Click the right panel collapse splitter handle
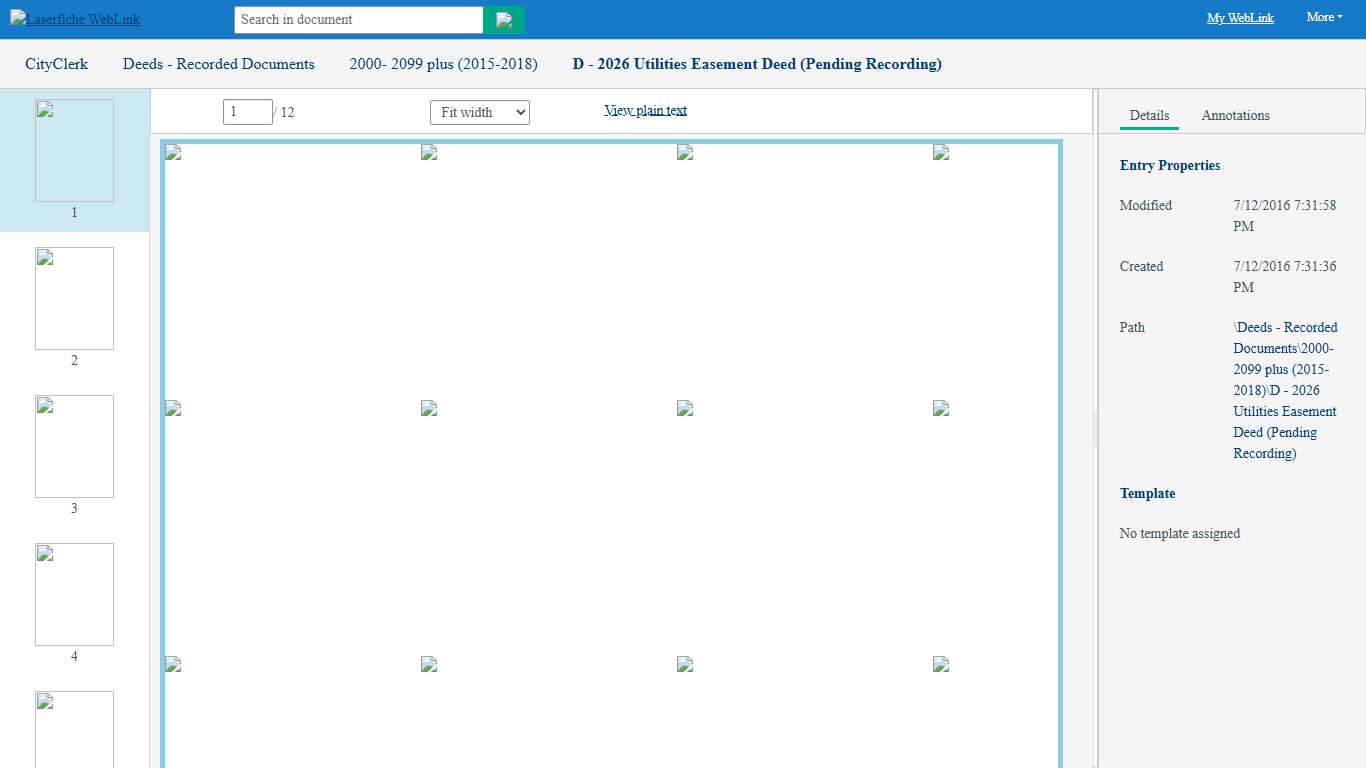This screenshot has width=1366, height=768. tap(1096, 428)
